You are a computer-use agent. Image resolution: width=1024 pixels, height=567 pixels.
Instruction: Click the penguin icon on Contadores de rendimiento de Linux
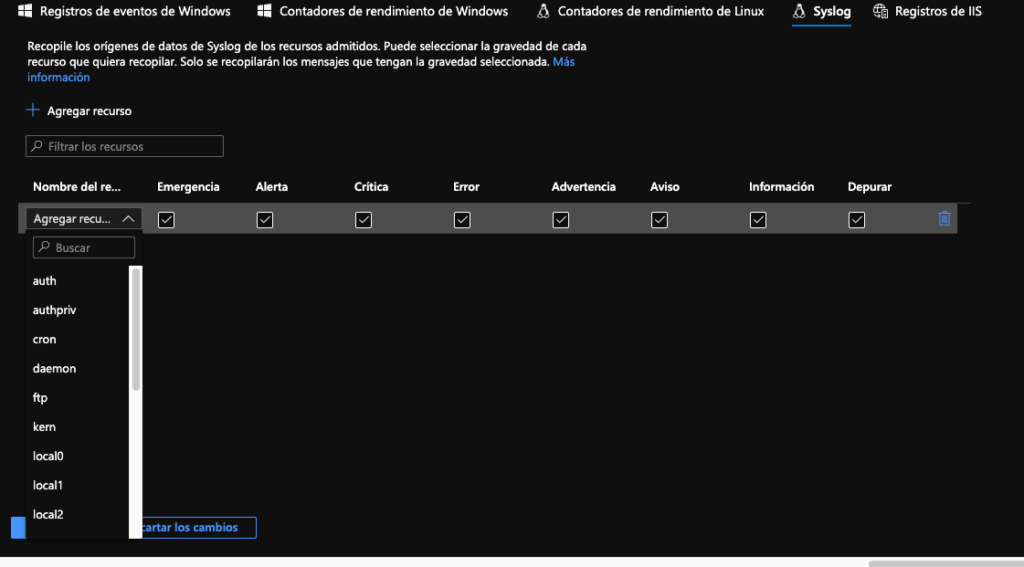[x=543, y=11]
